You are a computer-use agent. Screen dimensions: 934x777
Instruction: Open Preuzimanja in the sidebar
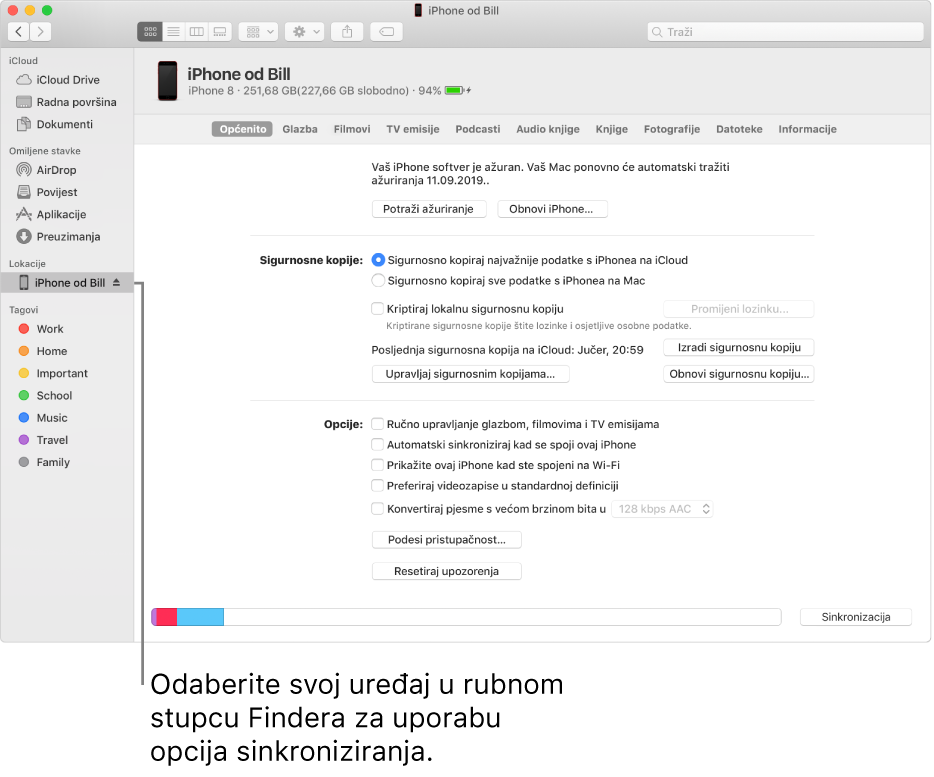click(67, 237)
